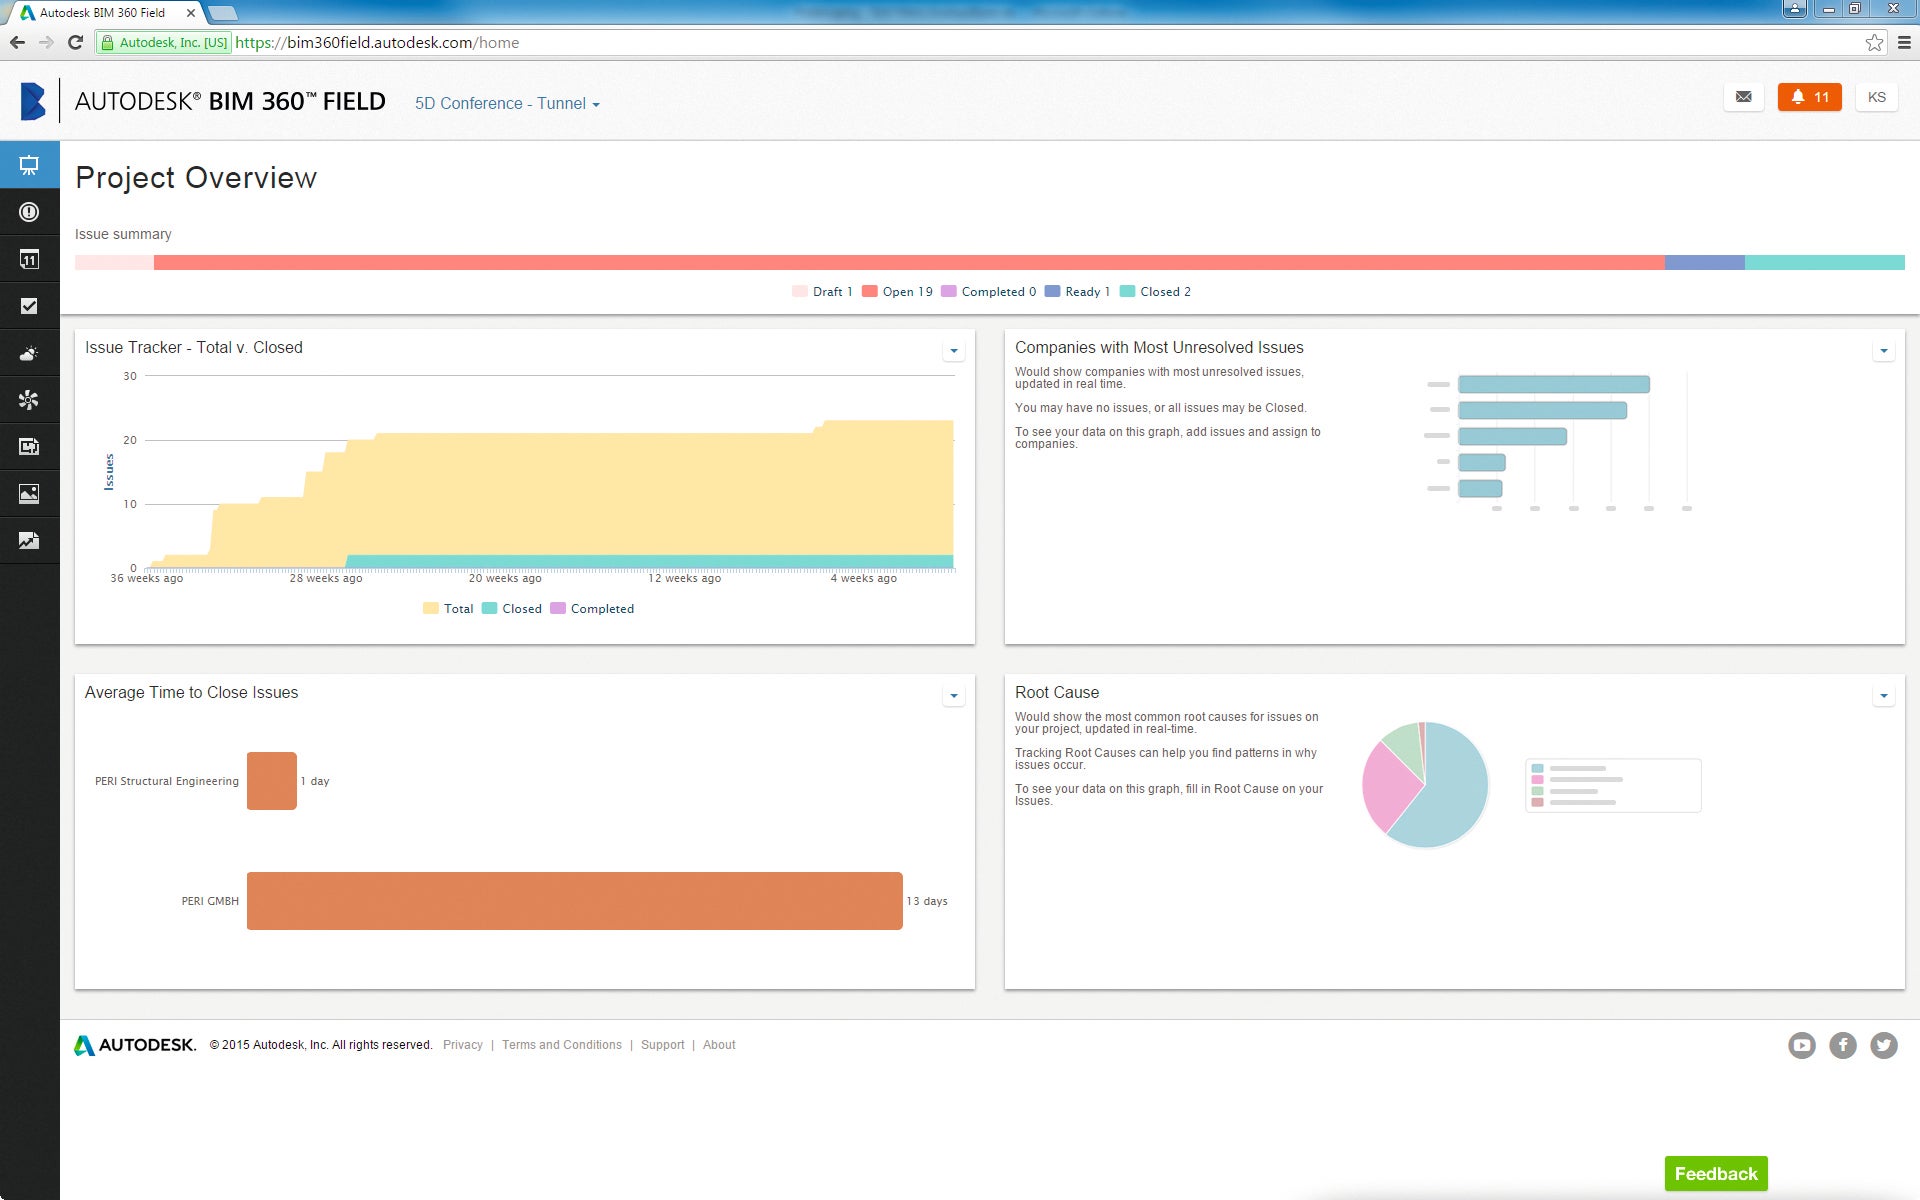1920x1200 pixels.
Task: Open the Reports chart sidebar icon
Action: point(29,541)
